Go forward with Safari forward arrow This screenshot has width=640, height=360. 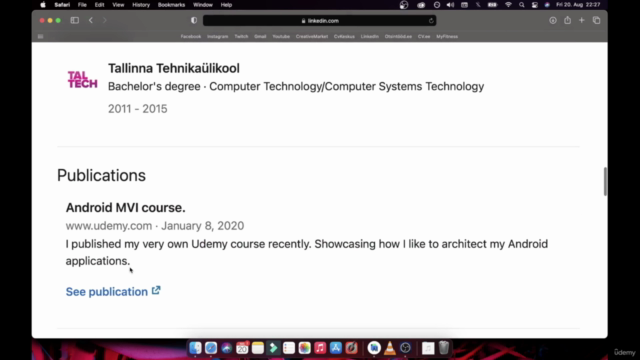click(105, 20)
